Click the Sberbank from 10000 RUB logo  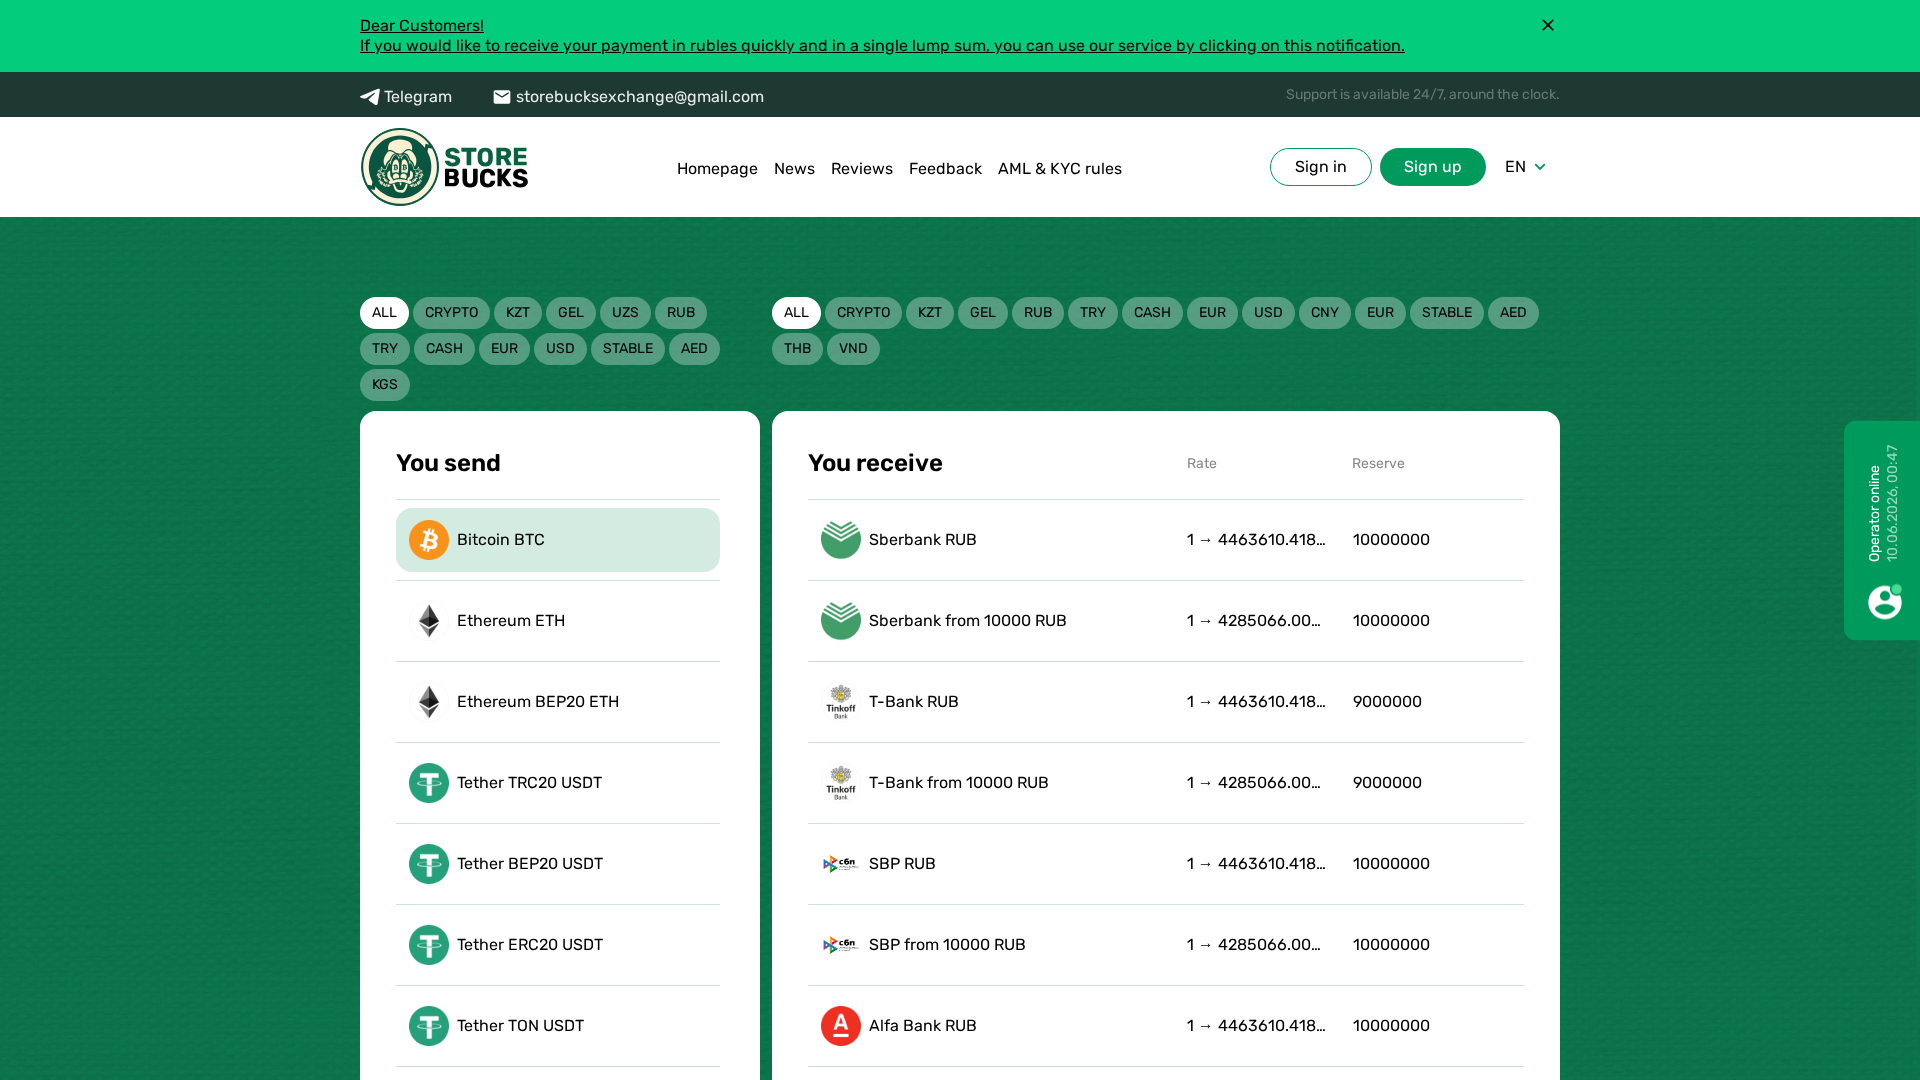pyautogui.click(x=840, y=621)
